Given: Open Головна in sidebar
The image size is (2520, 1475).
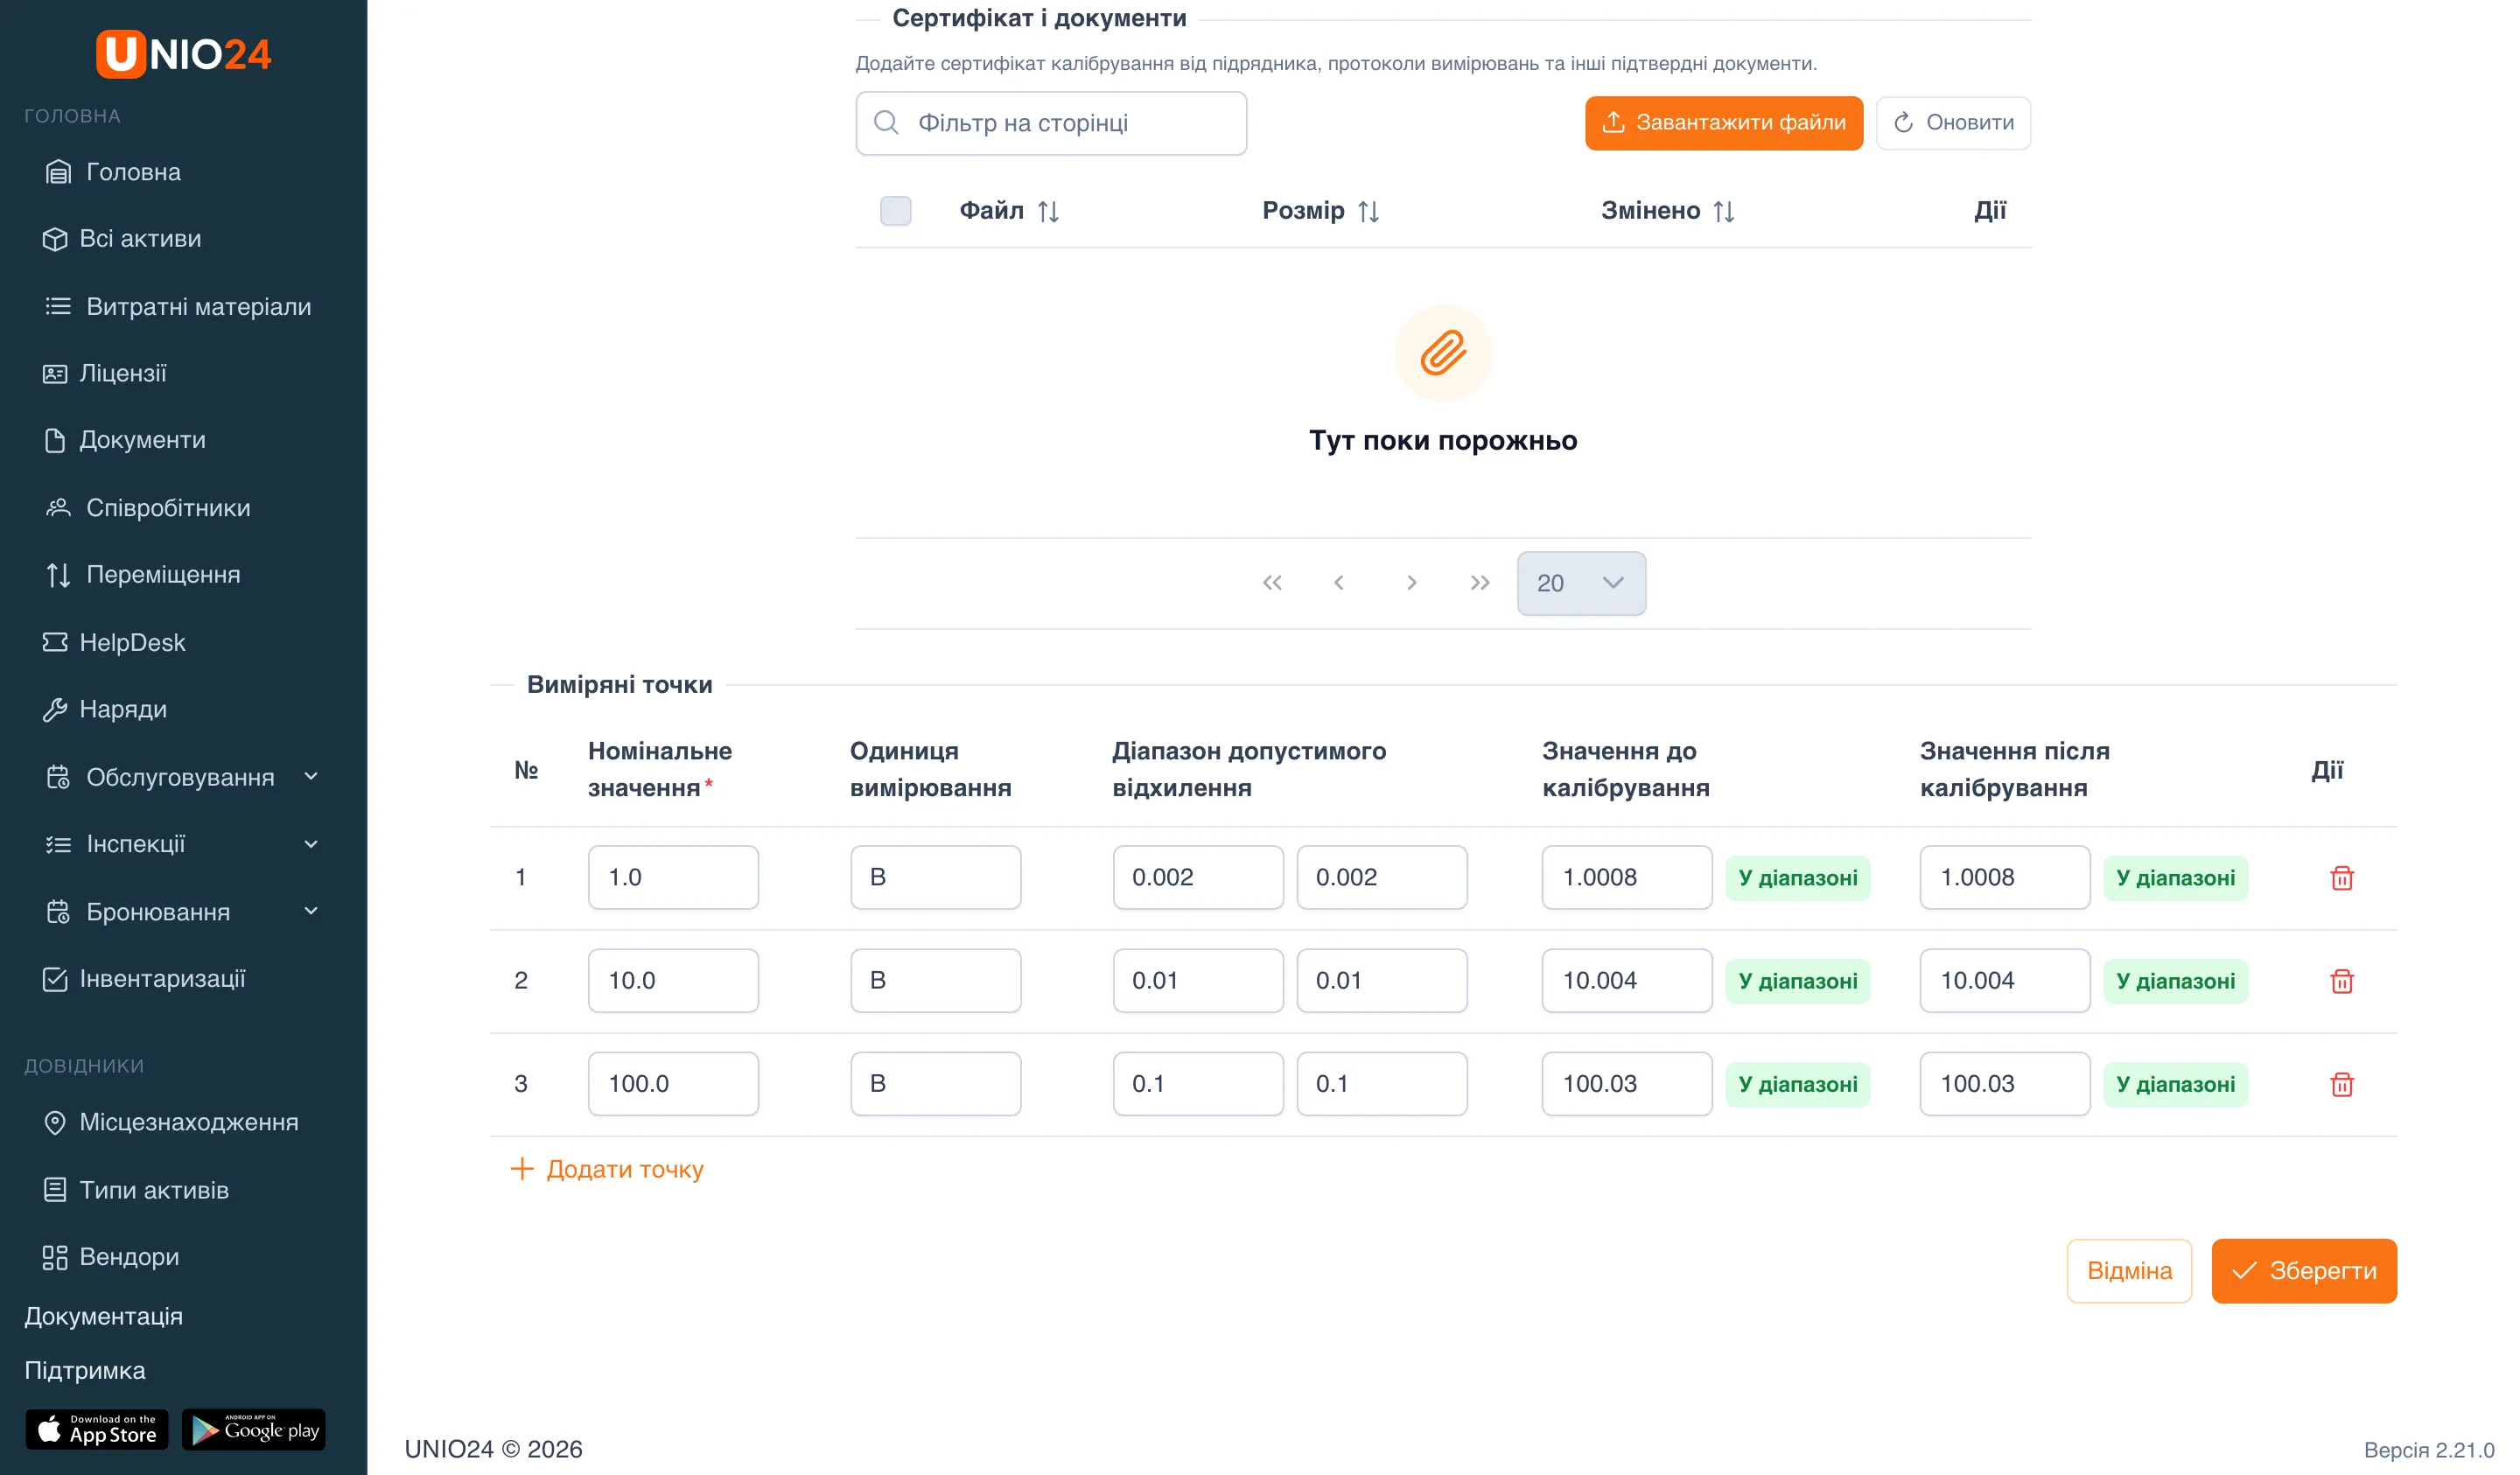Looking at the screenshot, I should (x=113, y=172).
